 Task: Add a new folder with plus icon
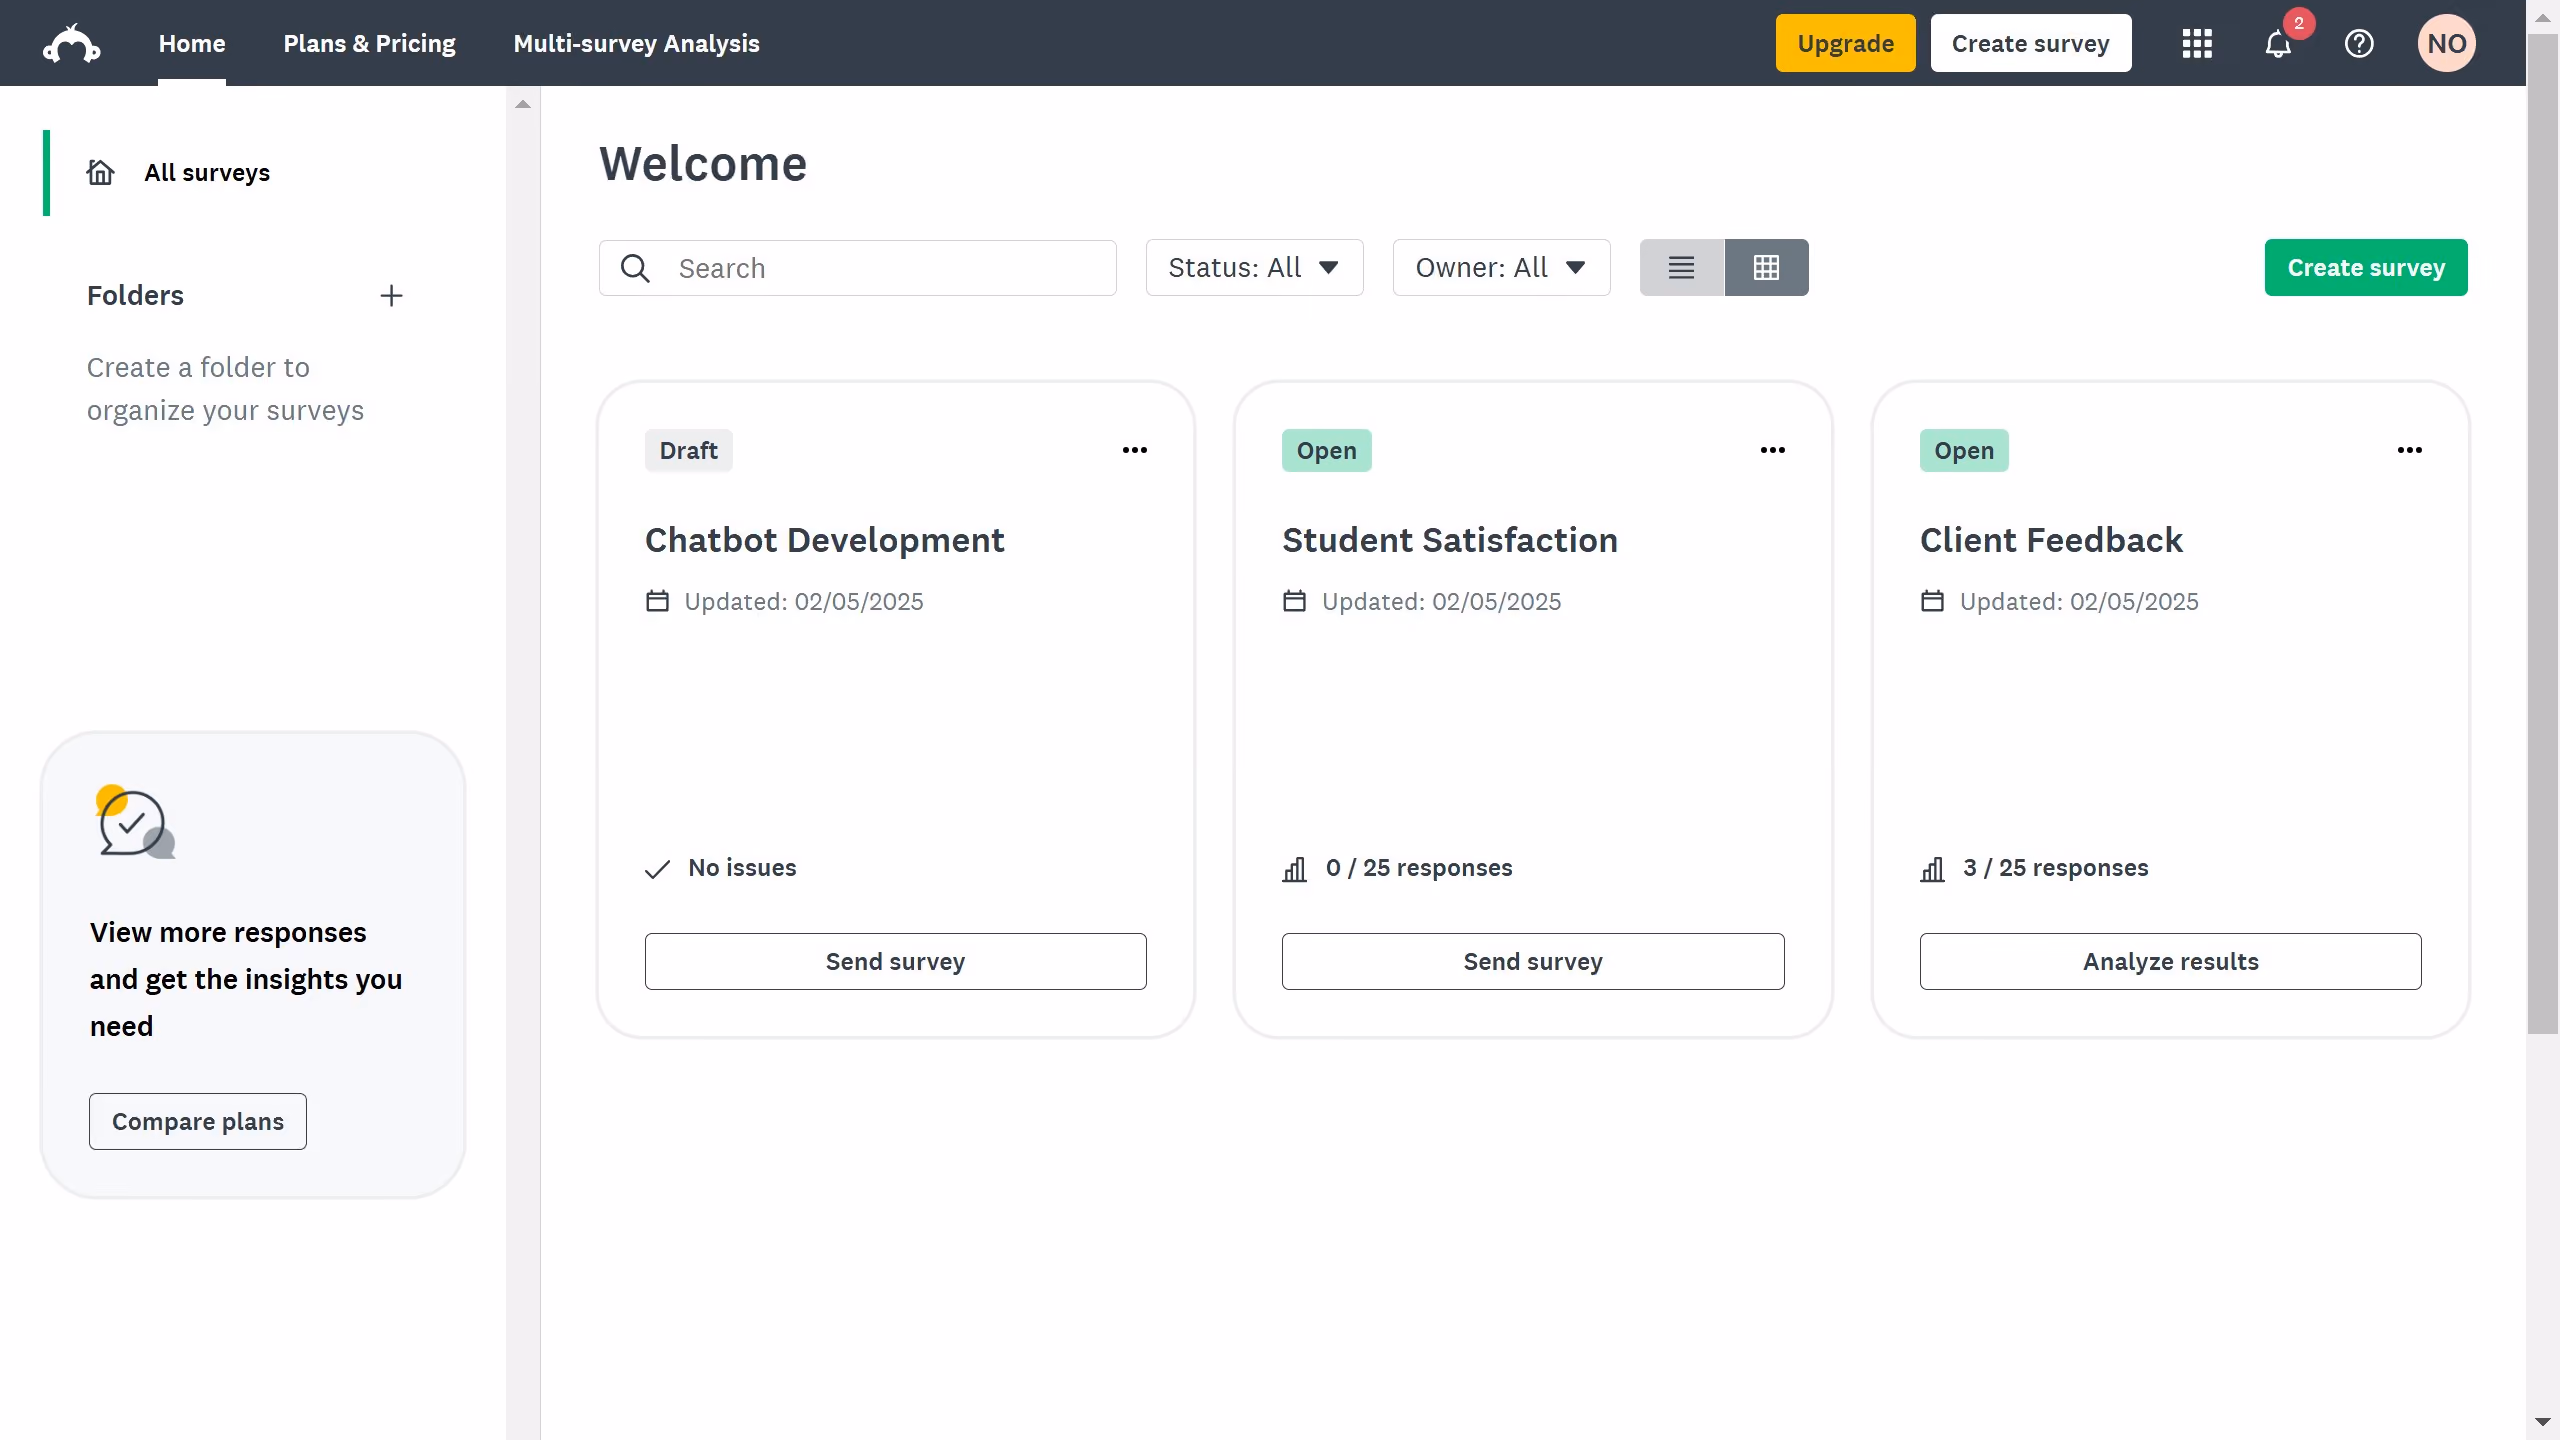[391, 296]
